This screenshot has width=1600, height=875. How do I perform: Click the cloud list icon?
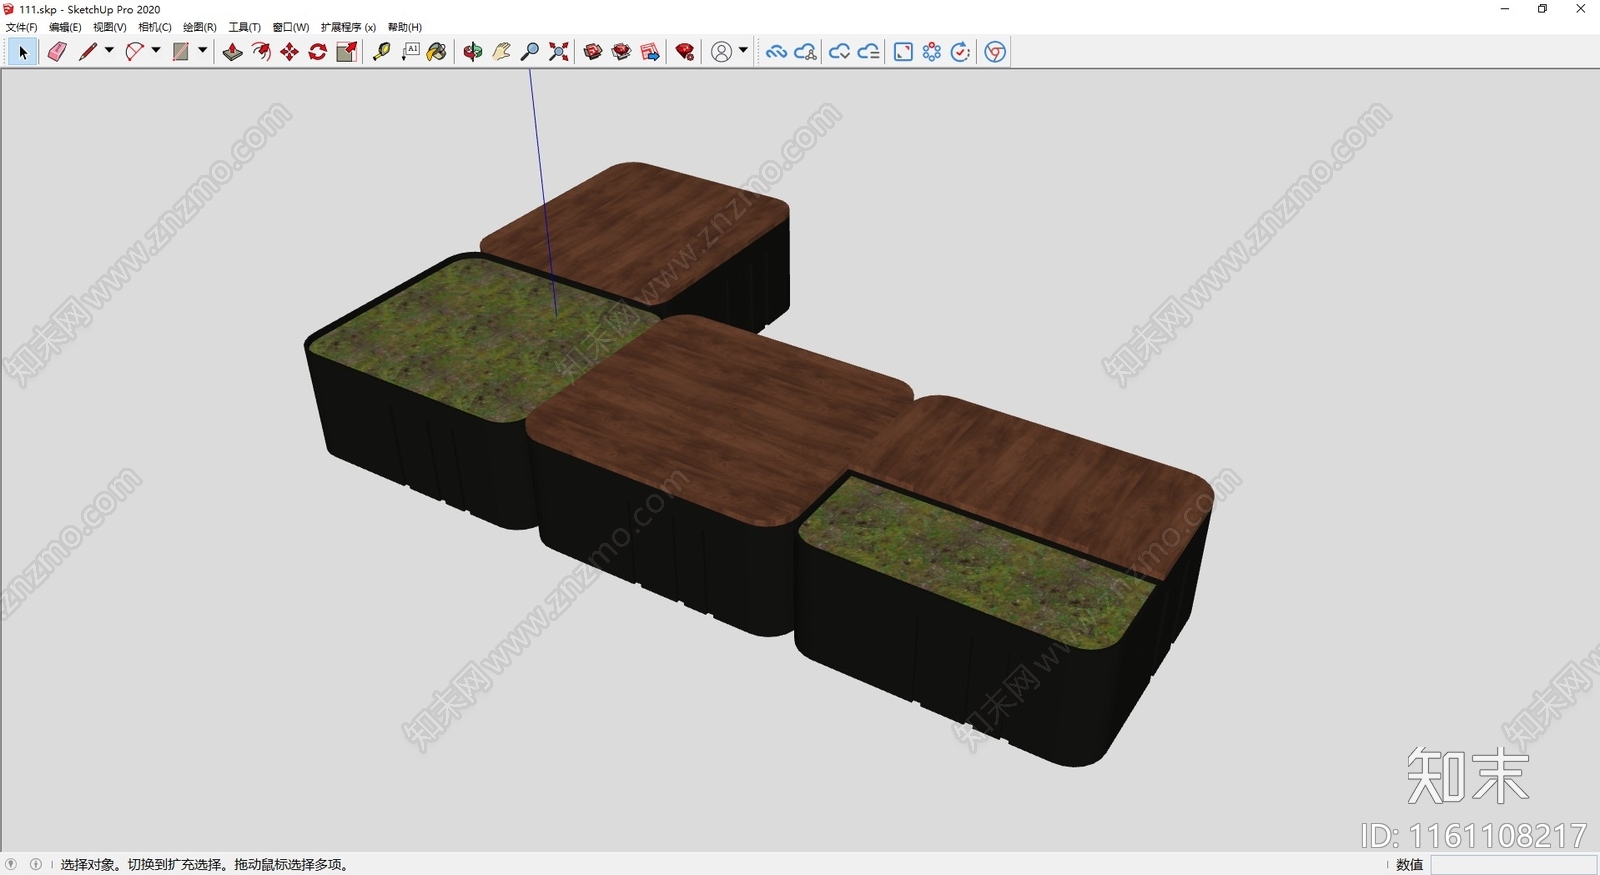[x=869, y=52]
